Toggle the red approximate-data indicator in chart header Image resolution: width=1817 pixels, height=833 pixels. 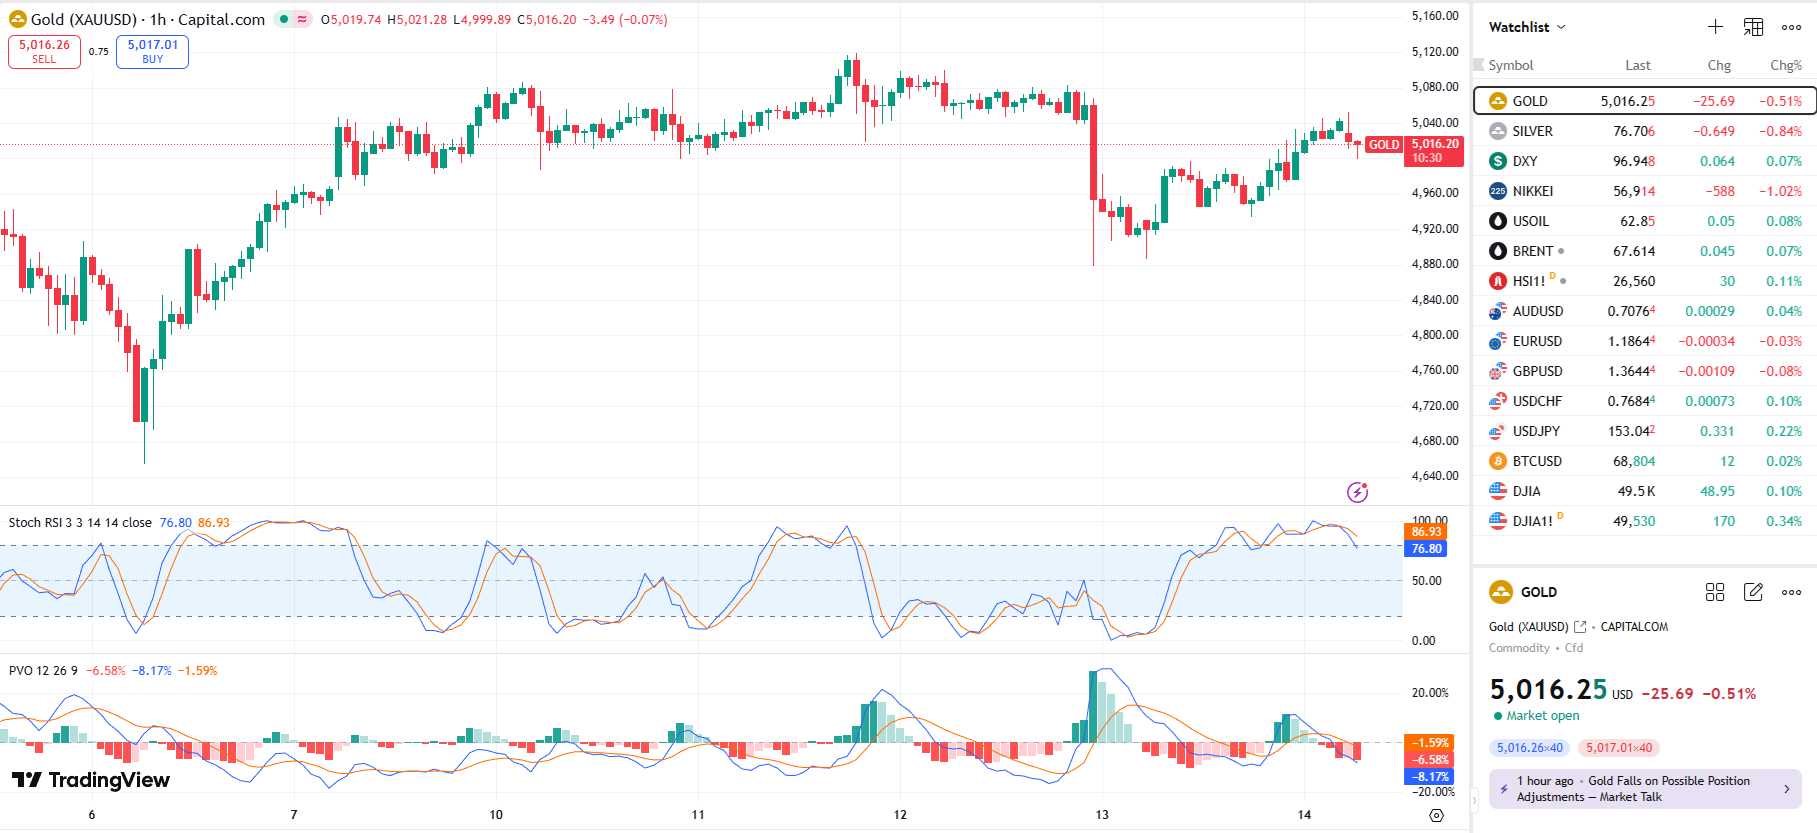[301, 19]
